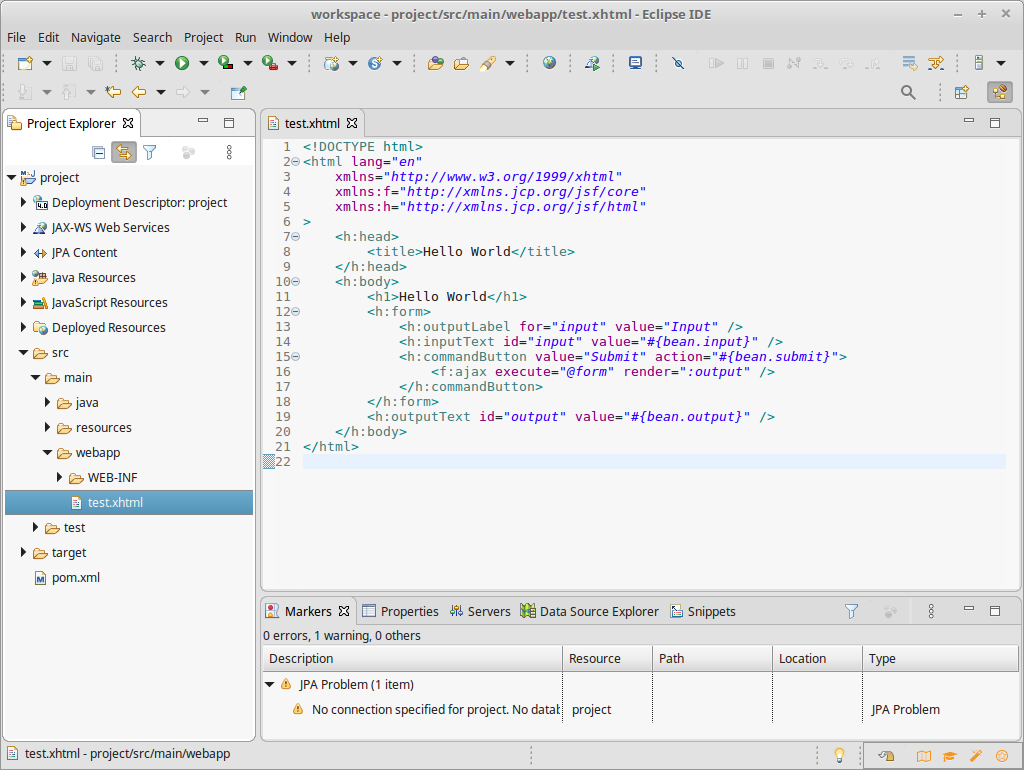This screenshot has width=1024, height=770.
Task: Select the Debug toolbar icon
Action: 139,62
